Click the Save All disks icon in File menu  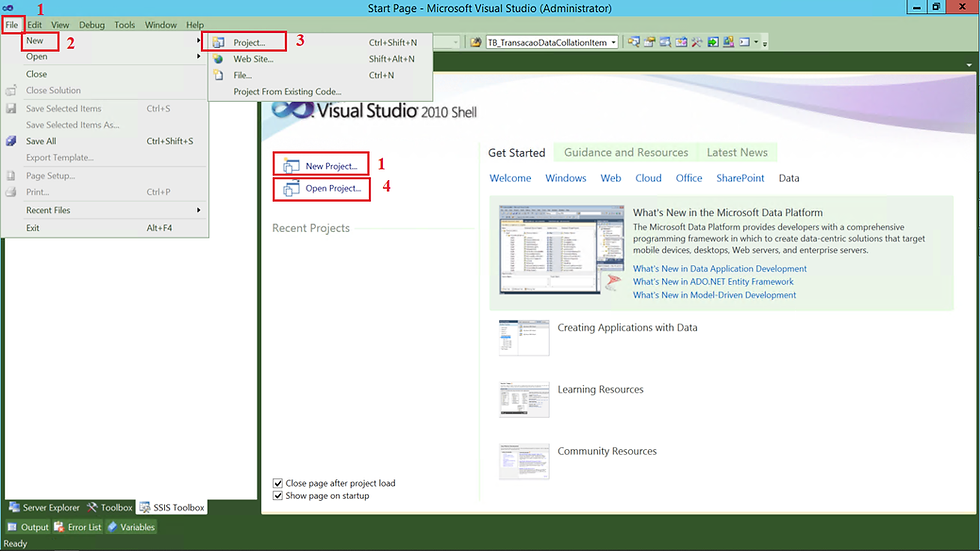tap(11, 141)
